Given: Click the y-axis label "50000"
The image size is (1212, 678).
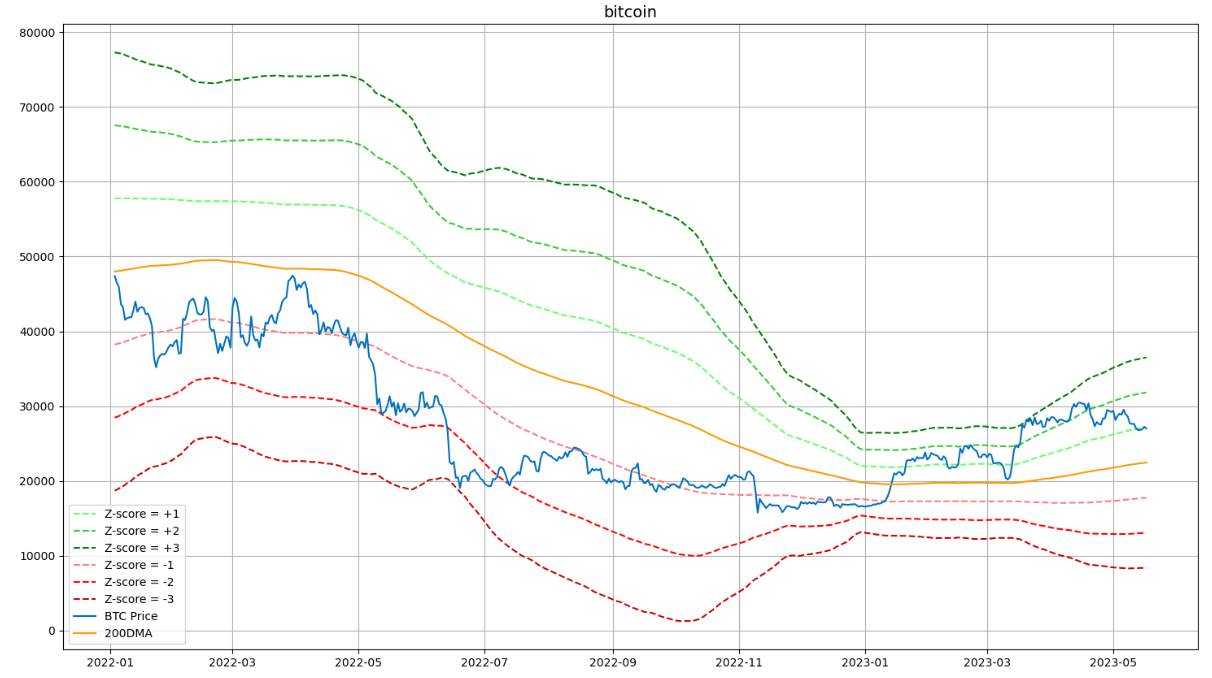Looking at the screenshot, I should [x=37, y=257].
